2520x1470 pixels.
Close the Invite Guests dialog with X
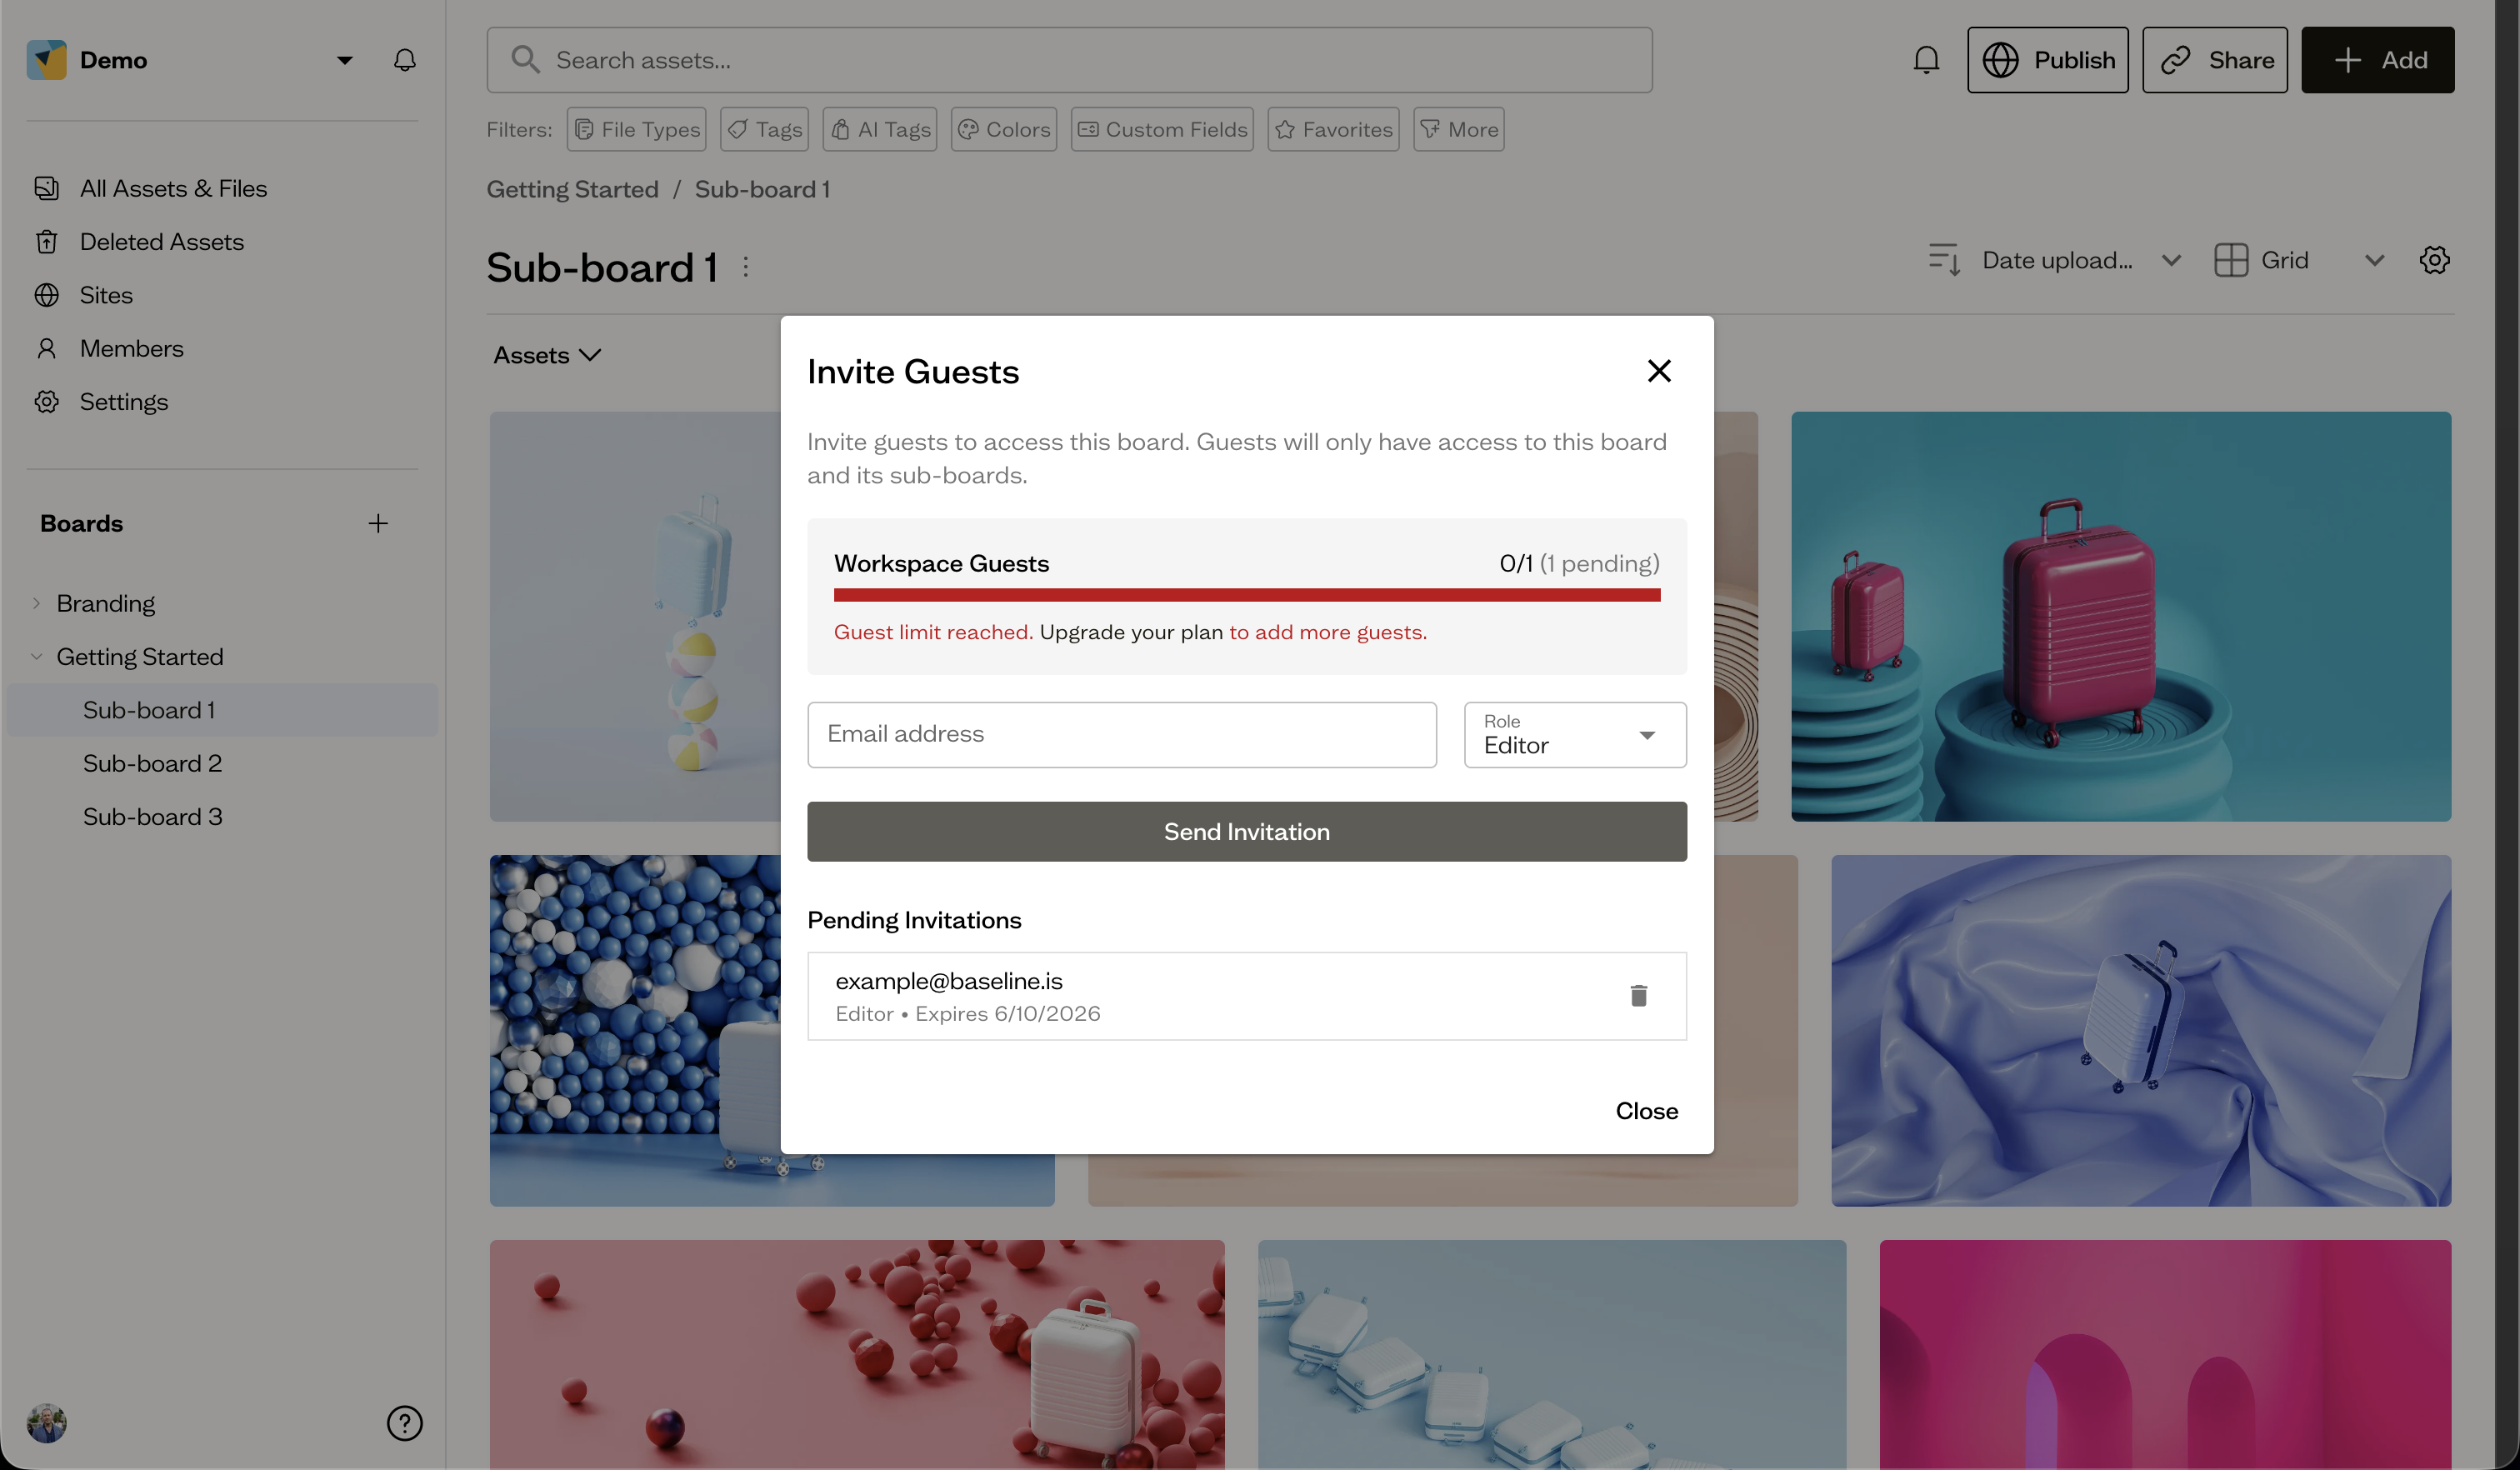(x=1659, y=371)
